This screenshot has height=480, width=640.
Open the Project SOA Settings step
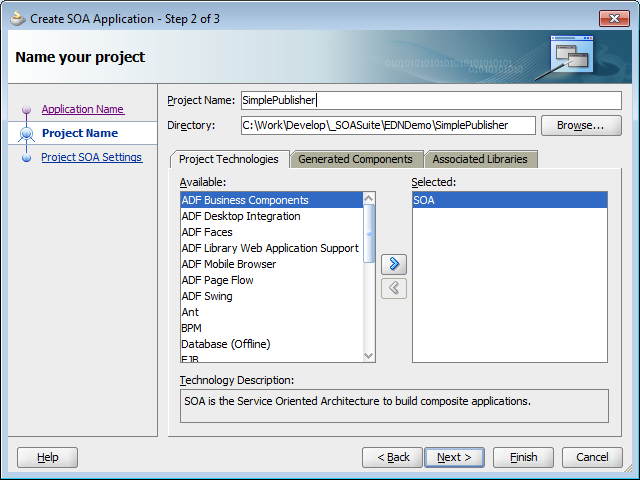coord(91,157)
